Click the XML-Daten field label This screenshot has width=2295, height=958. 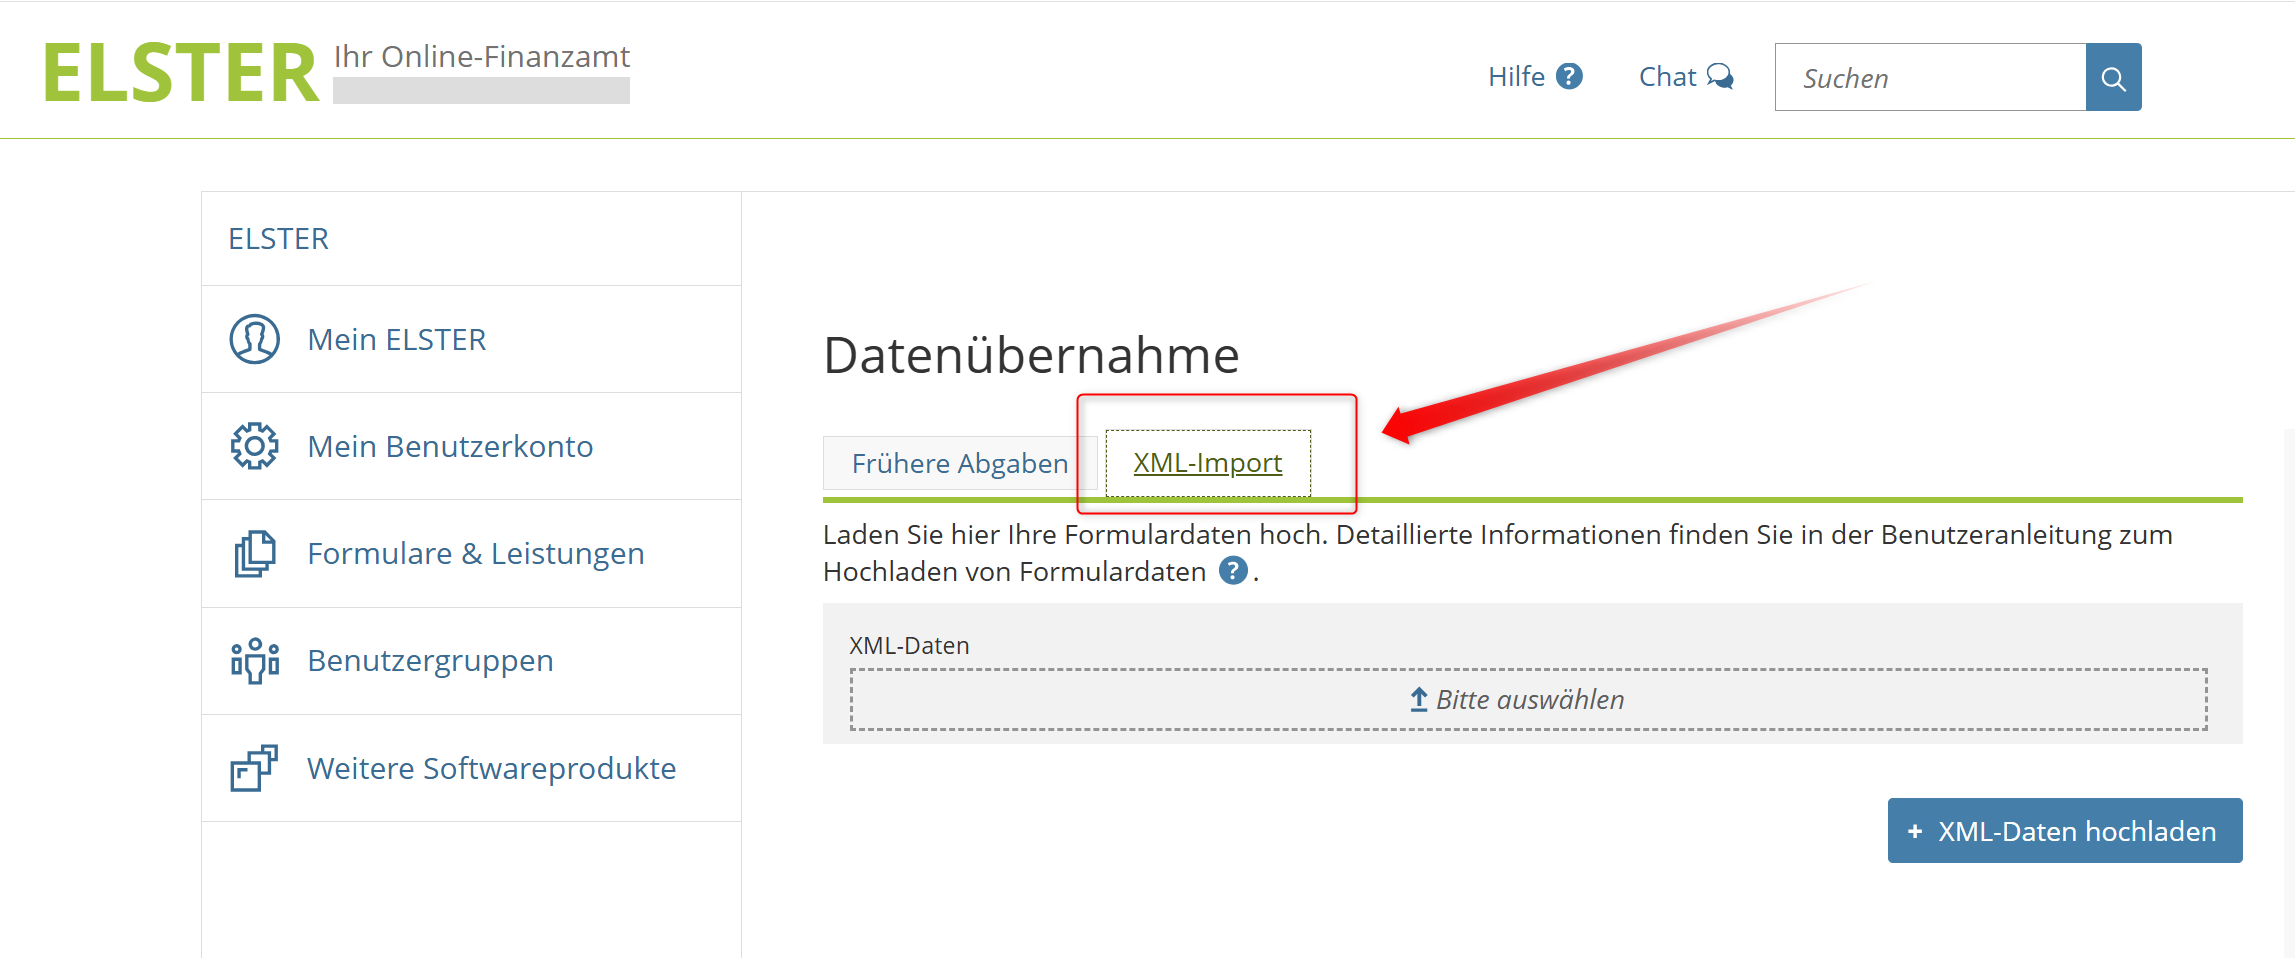[909, 646]
